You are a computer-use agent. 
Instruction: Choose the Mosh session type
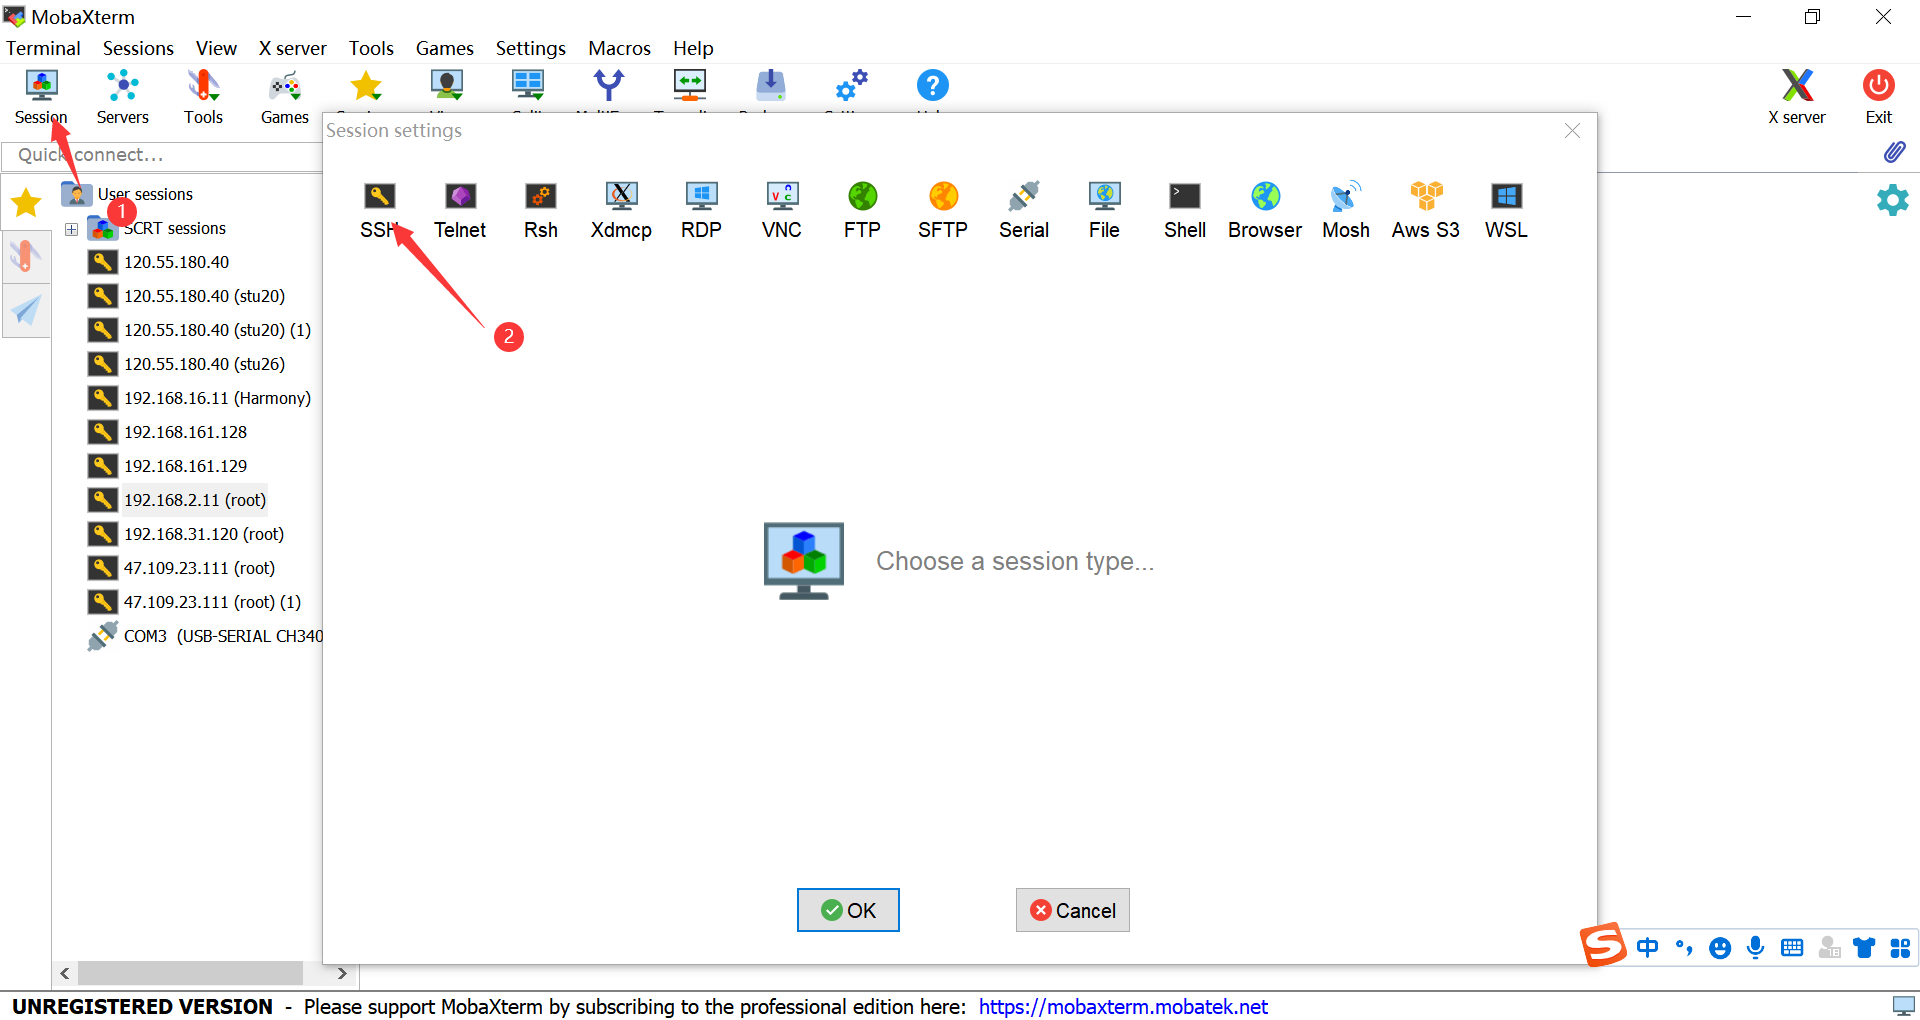click(1346, 211)
